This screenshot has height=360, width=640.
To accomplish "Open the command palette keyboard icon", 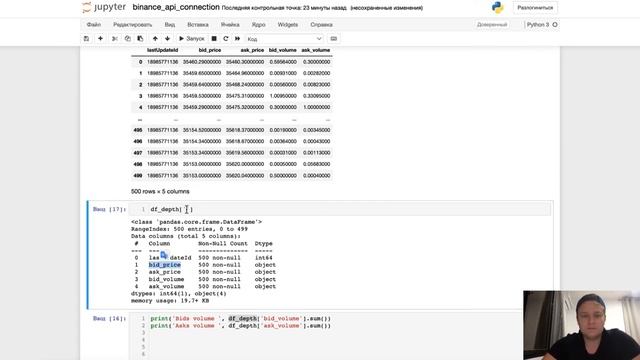I will click(x=333, y=38).
